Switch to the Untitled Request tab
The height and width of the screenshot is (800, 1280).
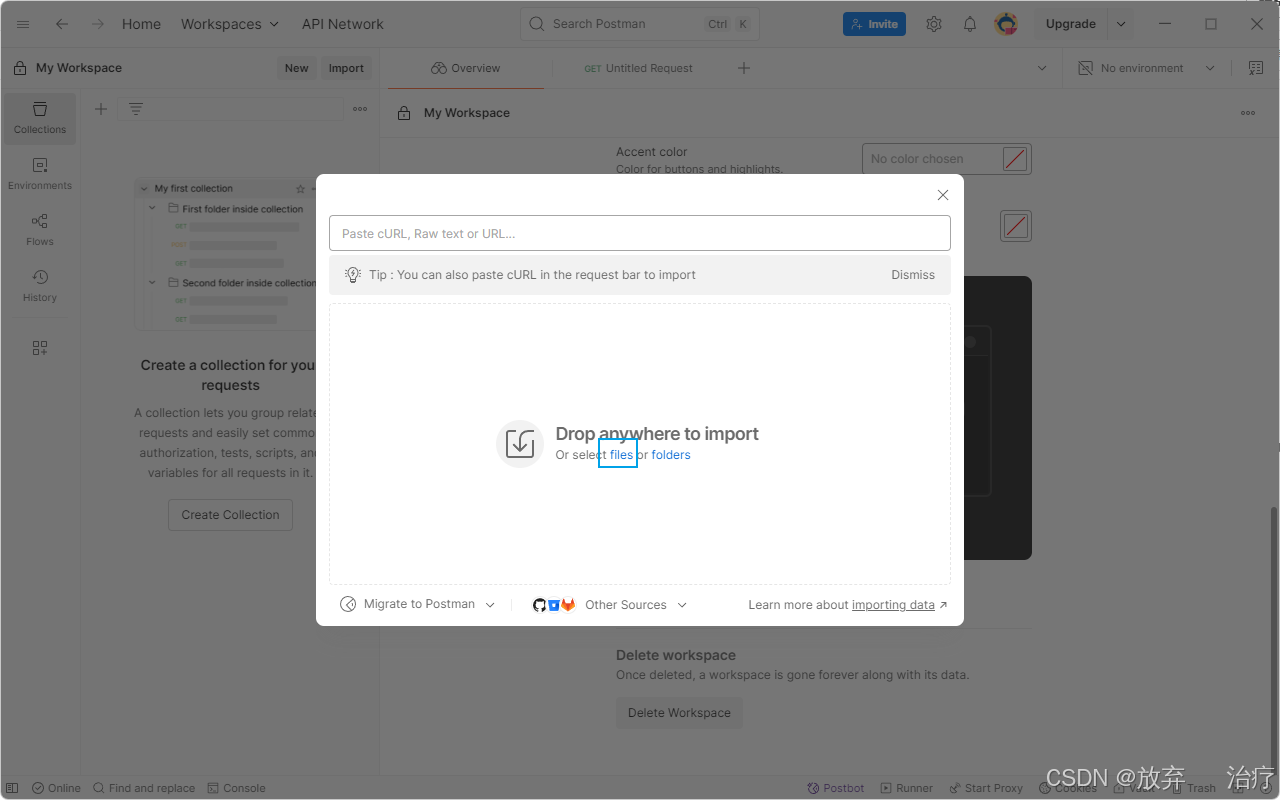(x=639, y=68)
